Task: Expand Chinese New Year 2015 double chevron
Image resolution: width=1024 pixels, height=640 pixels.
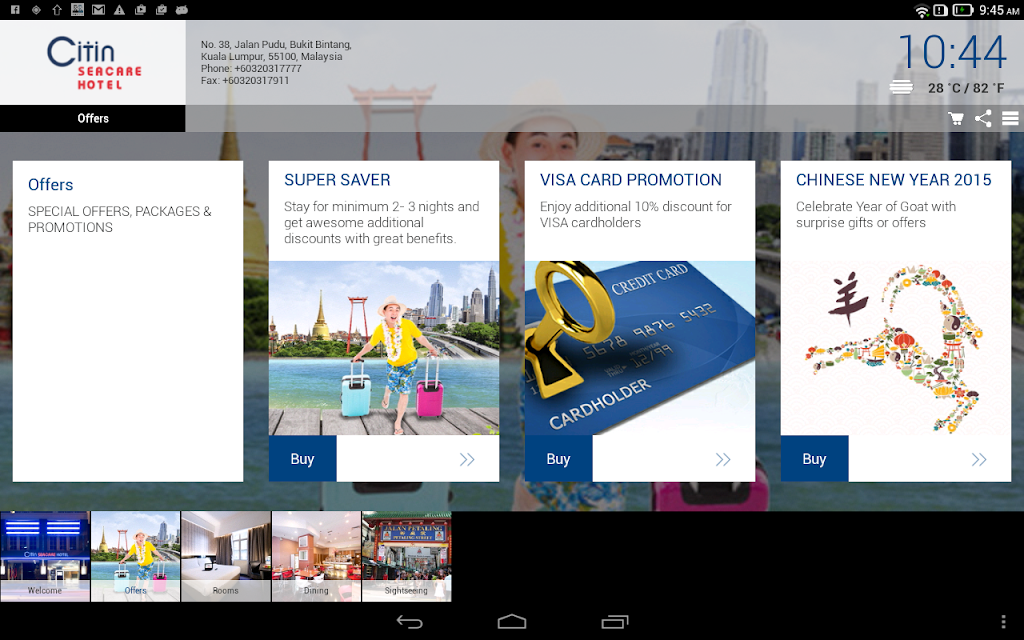Action: (979, 459)
